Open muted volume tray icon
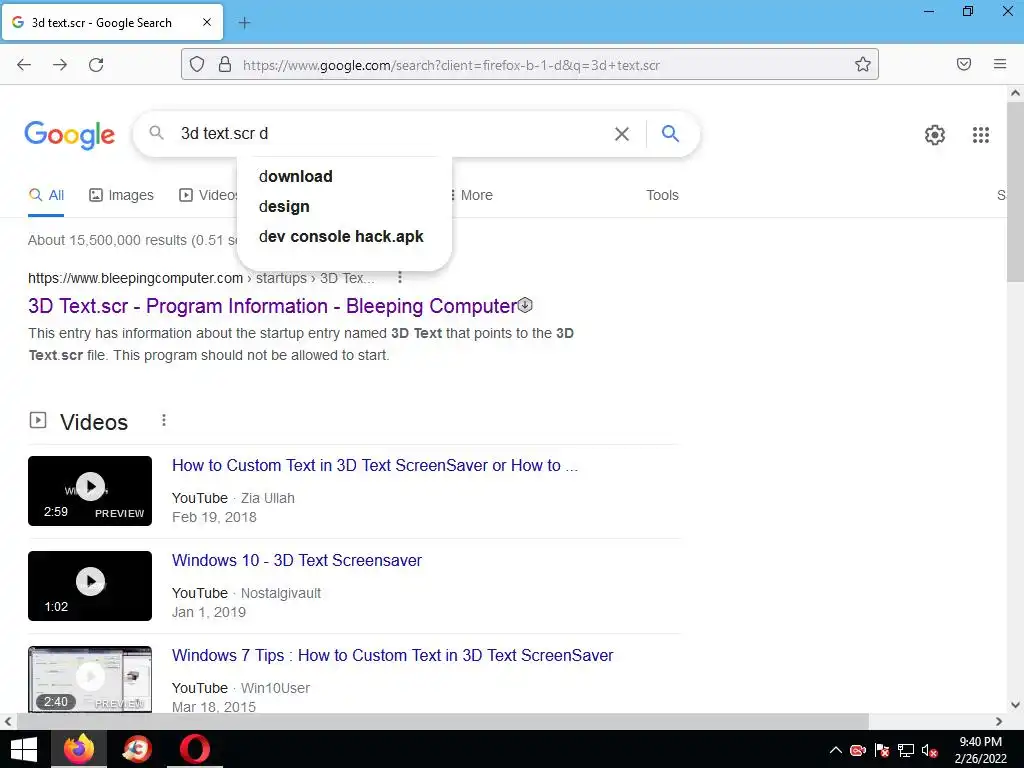Screen dimensions: 1024x768 (929, 751)
